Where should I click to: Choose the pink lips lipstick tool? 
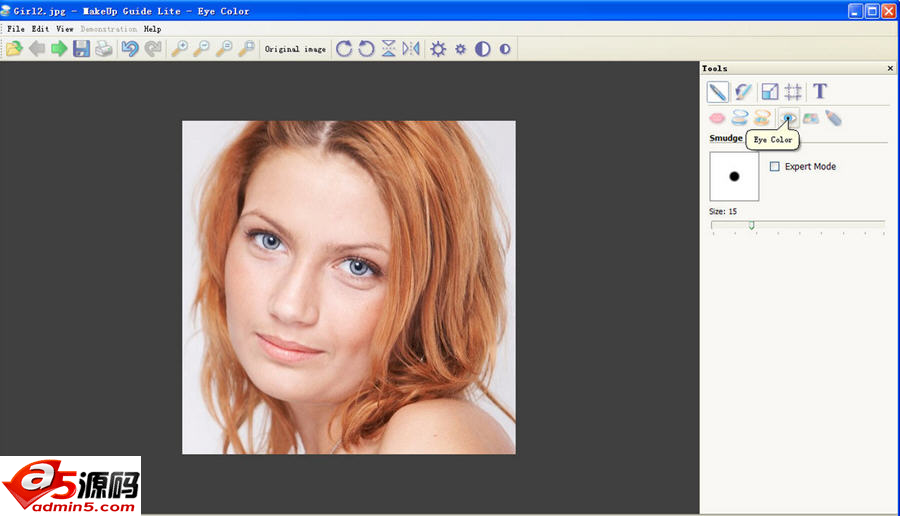tap(717, 118)
